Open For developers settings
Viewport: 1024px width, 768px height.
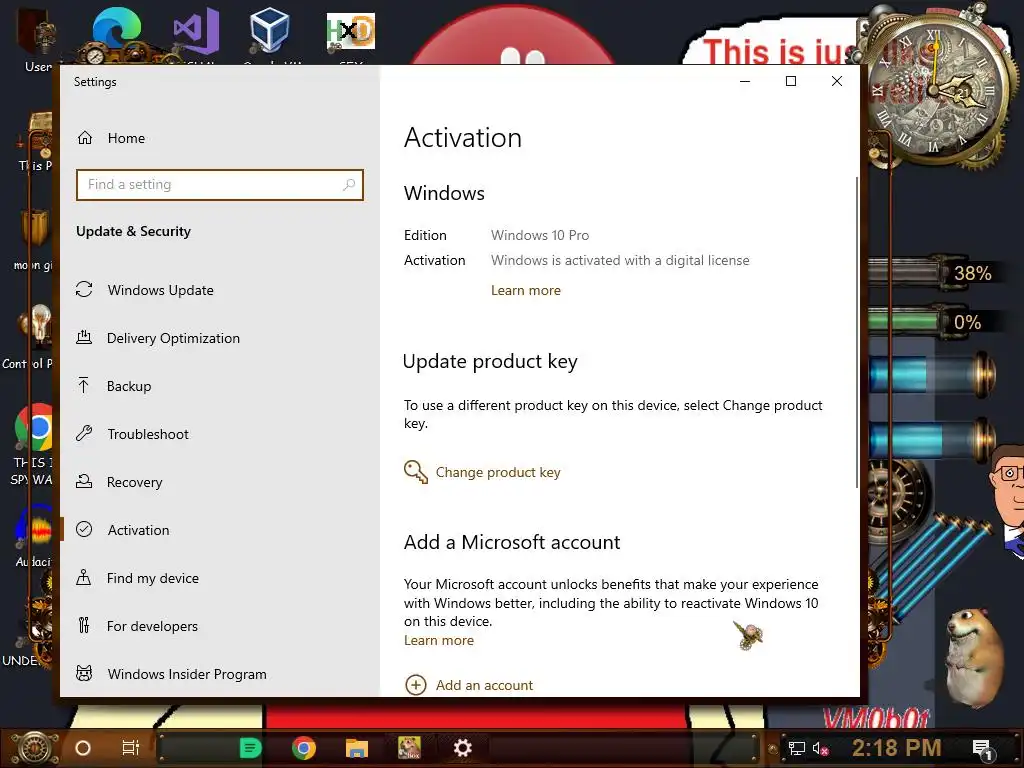tap(152, 626)
